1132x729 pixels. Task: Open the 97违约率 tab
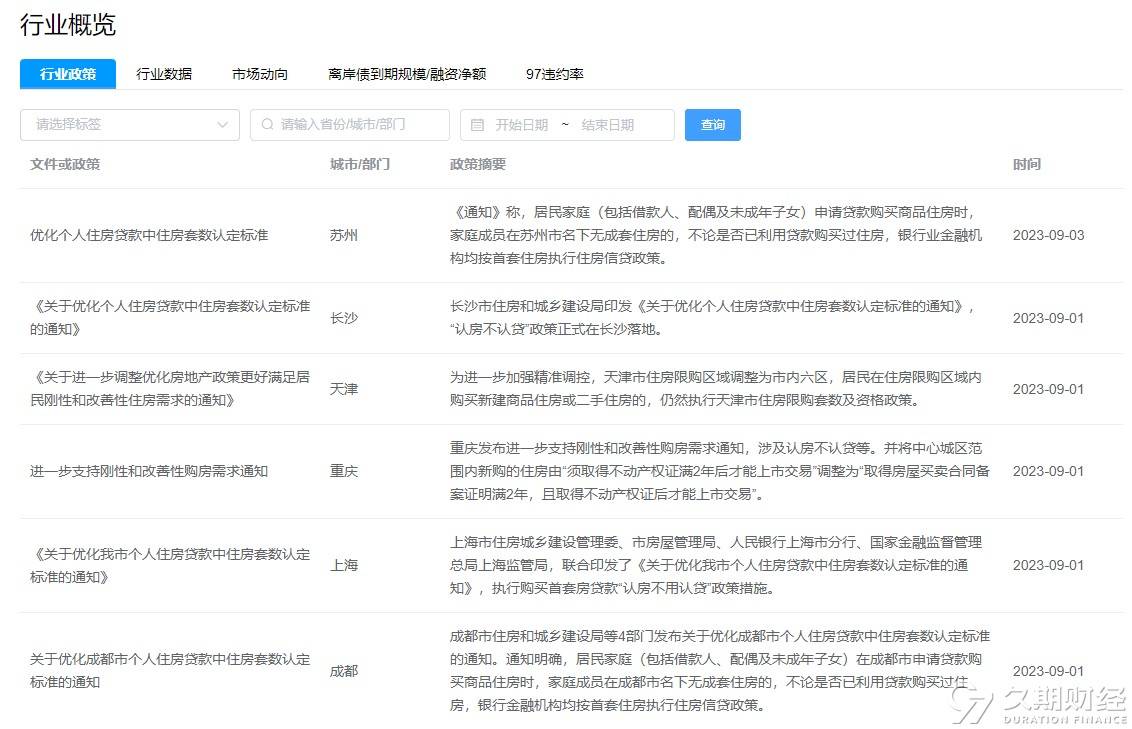pyautogui.click(x=555, y=74)
